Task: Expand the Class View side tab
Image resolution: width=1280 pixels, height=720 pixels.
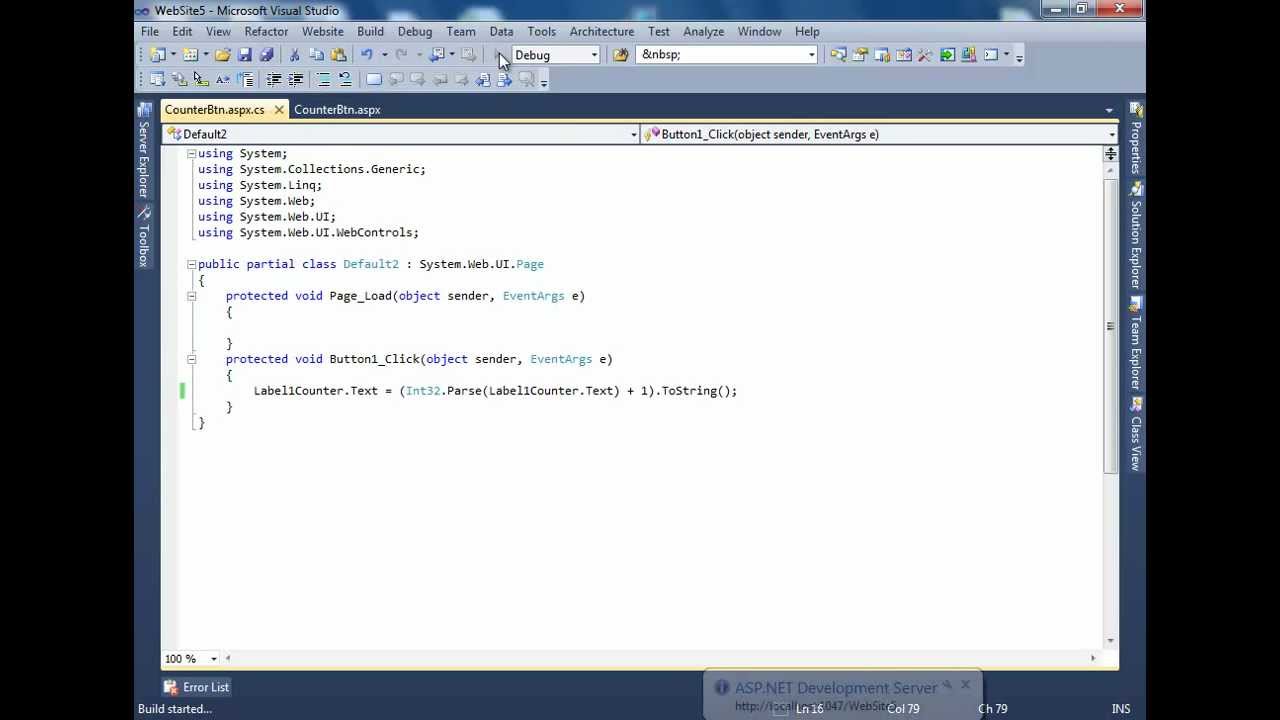Action: (1136, 436)
